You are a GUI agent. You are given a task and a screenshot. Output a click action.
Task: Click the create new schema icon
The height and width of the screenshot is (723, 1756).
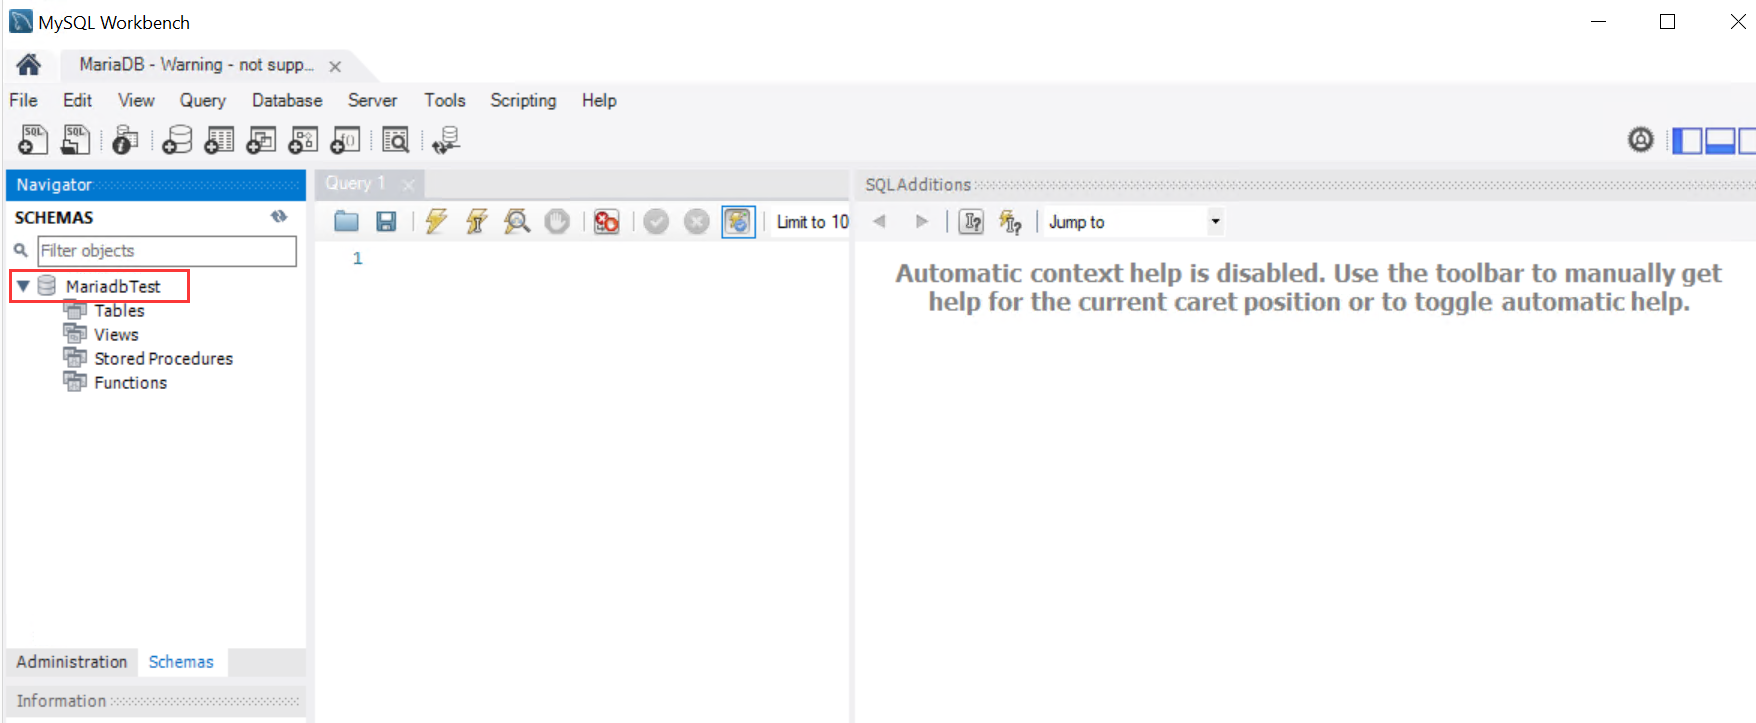tap(177, 140)
